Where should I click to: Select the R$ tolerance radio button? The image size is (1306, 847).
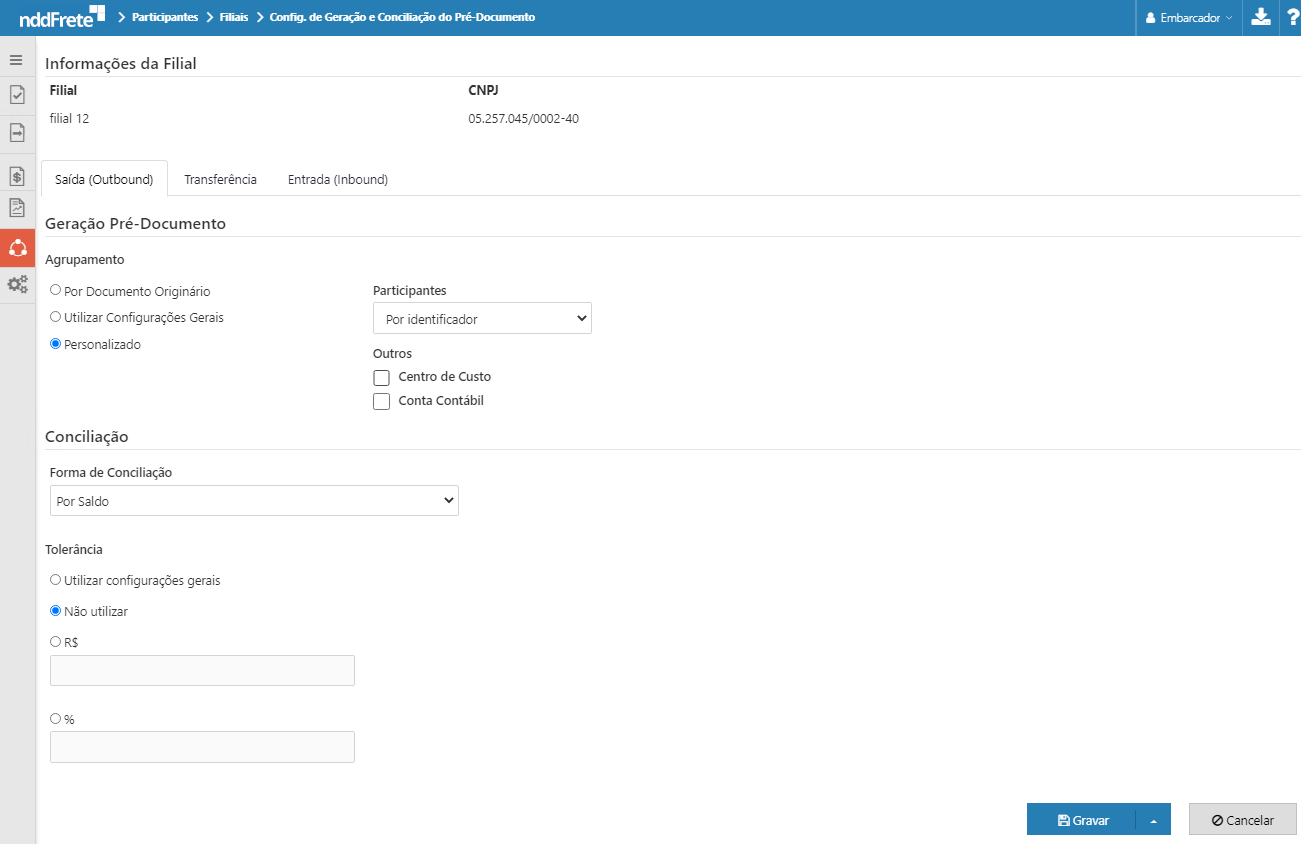click(x=56, y=642)
